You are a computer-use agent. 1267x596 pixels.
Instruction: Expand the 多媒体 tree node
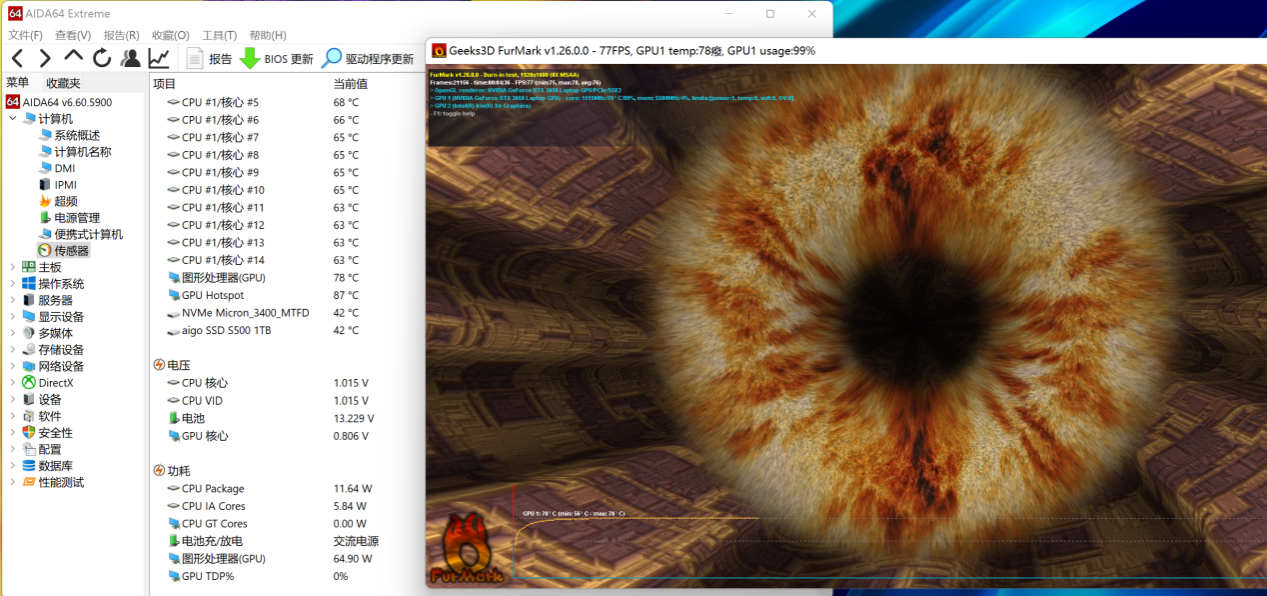[13, 333]
